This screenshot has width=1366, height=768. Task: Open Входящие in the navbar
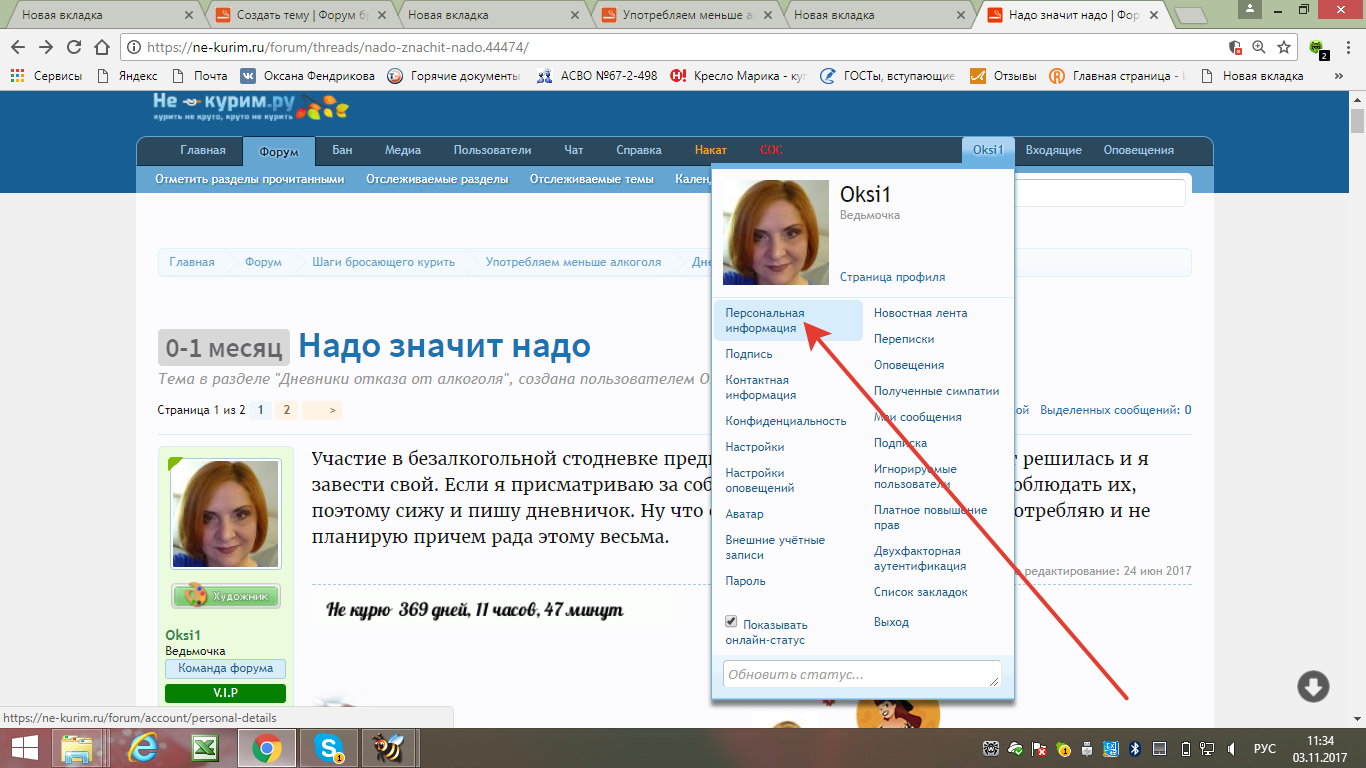point(1054,150)
